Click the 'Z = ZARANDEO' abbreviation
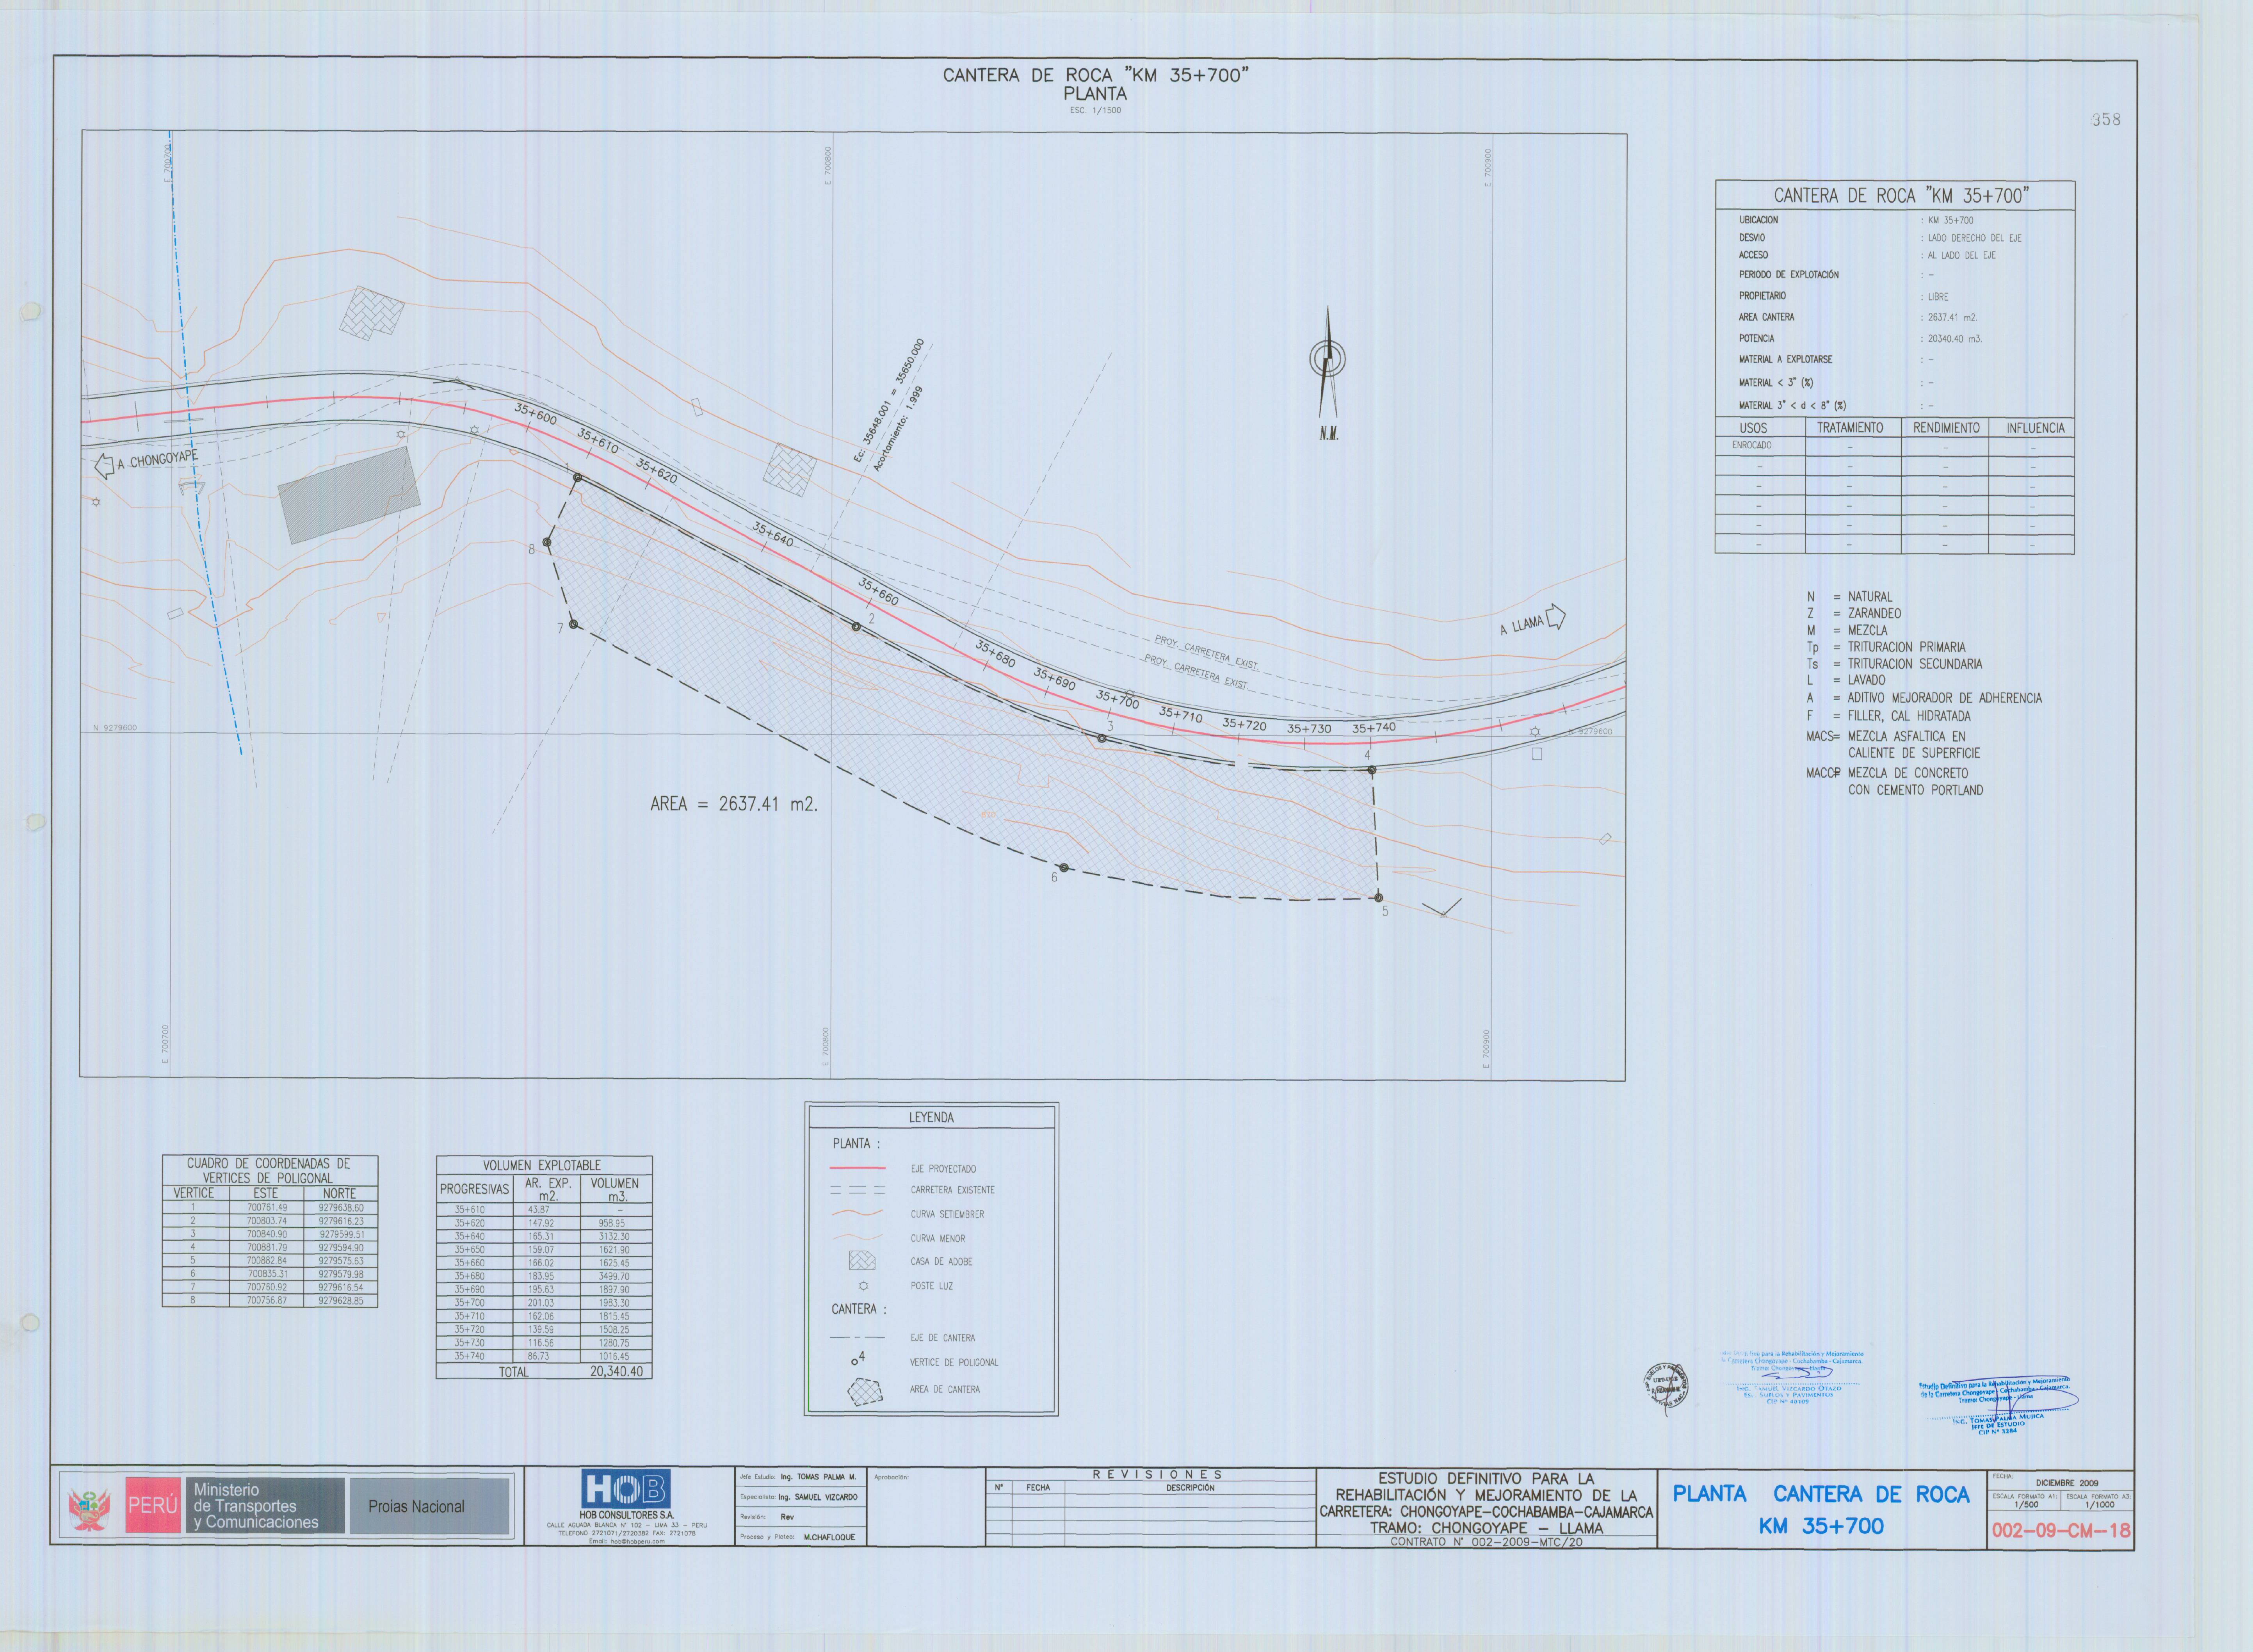This screenshot has width=2253, height=1652. pyautogui.click(x=1854, y=613)
